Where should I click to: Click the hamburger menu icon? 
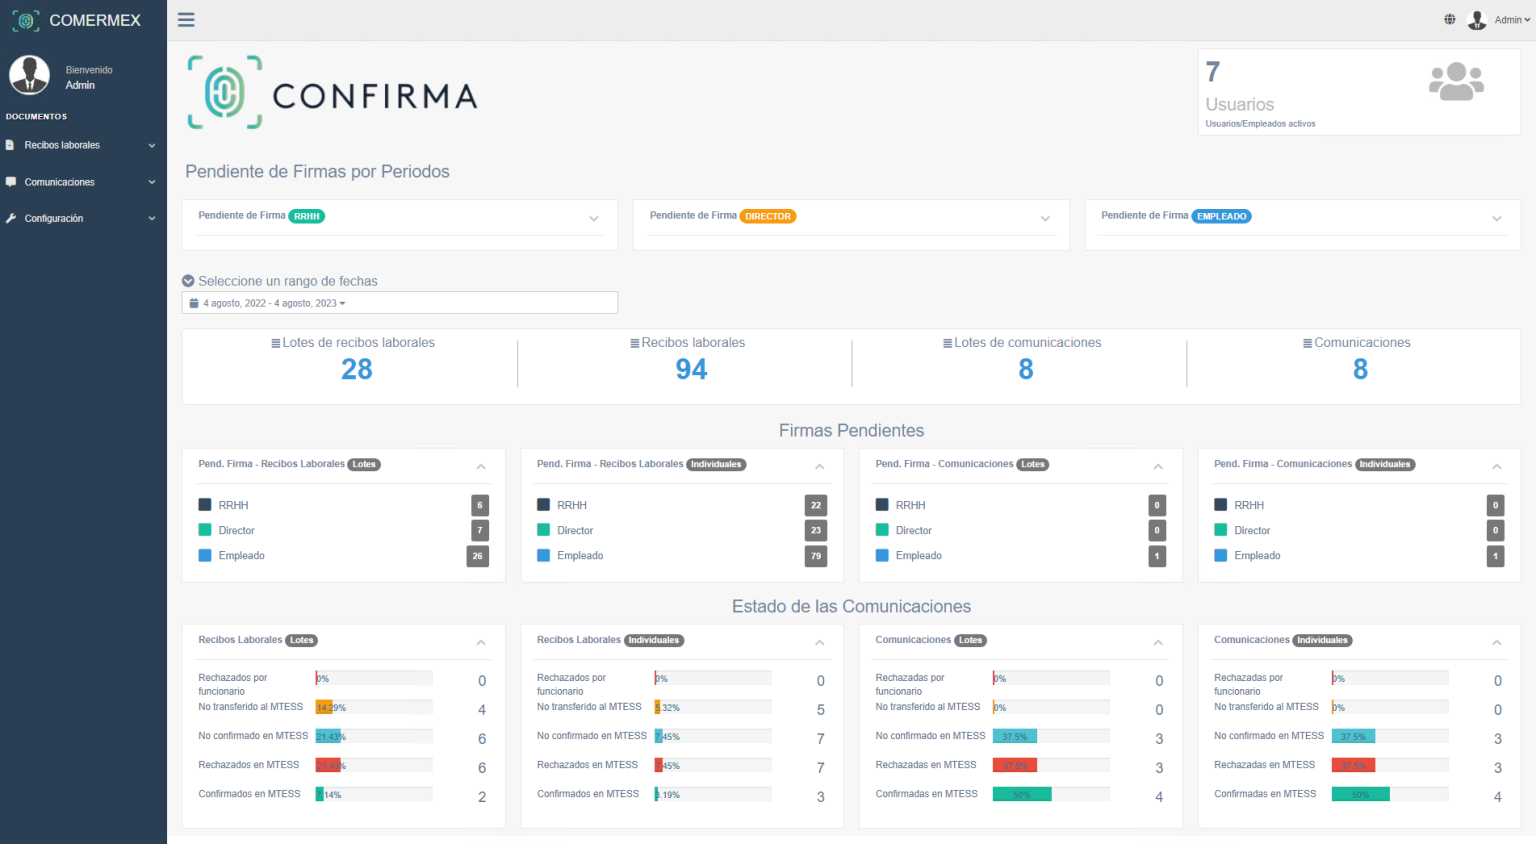186,20
